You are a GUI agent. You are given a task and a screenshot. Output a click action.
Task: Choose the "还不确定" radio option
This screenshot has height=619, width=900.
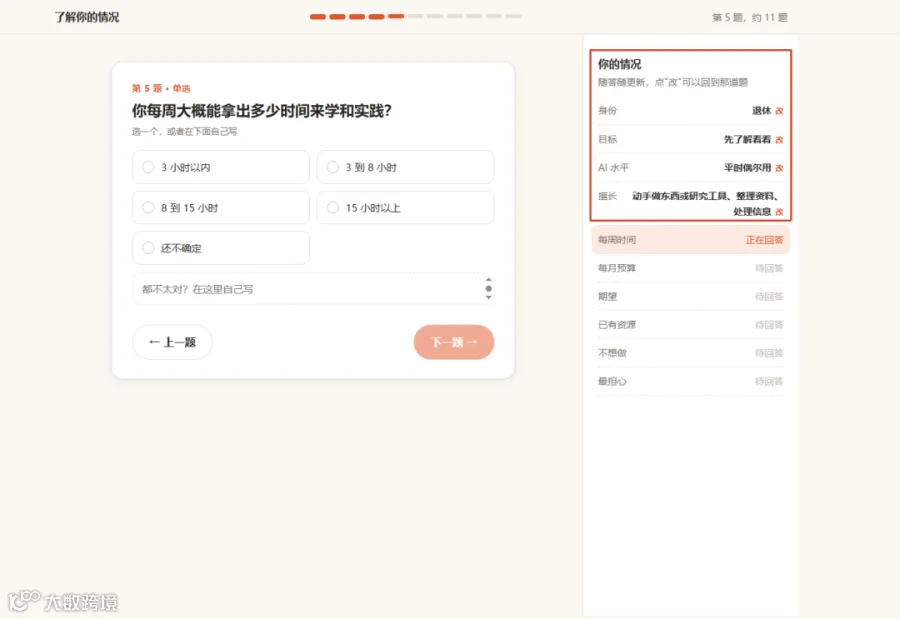pos(221,248)
